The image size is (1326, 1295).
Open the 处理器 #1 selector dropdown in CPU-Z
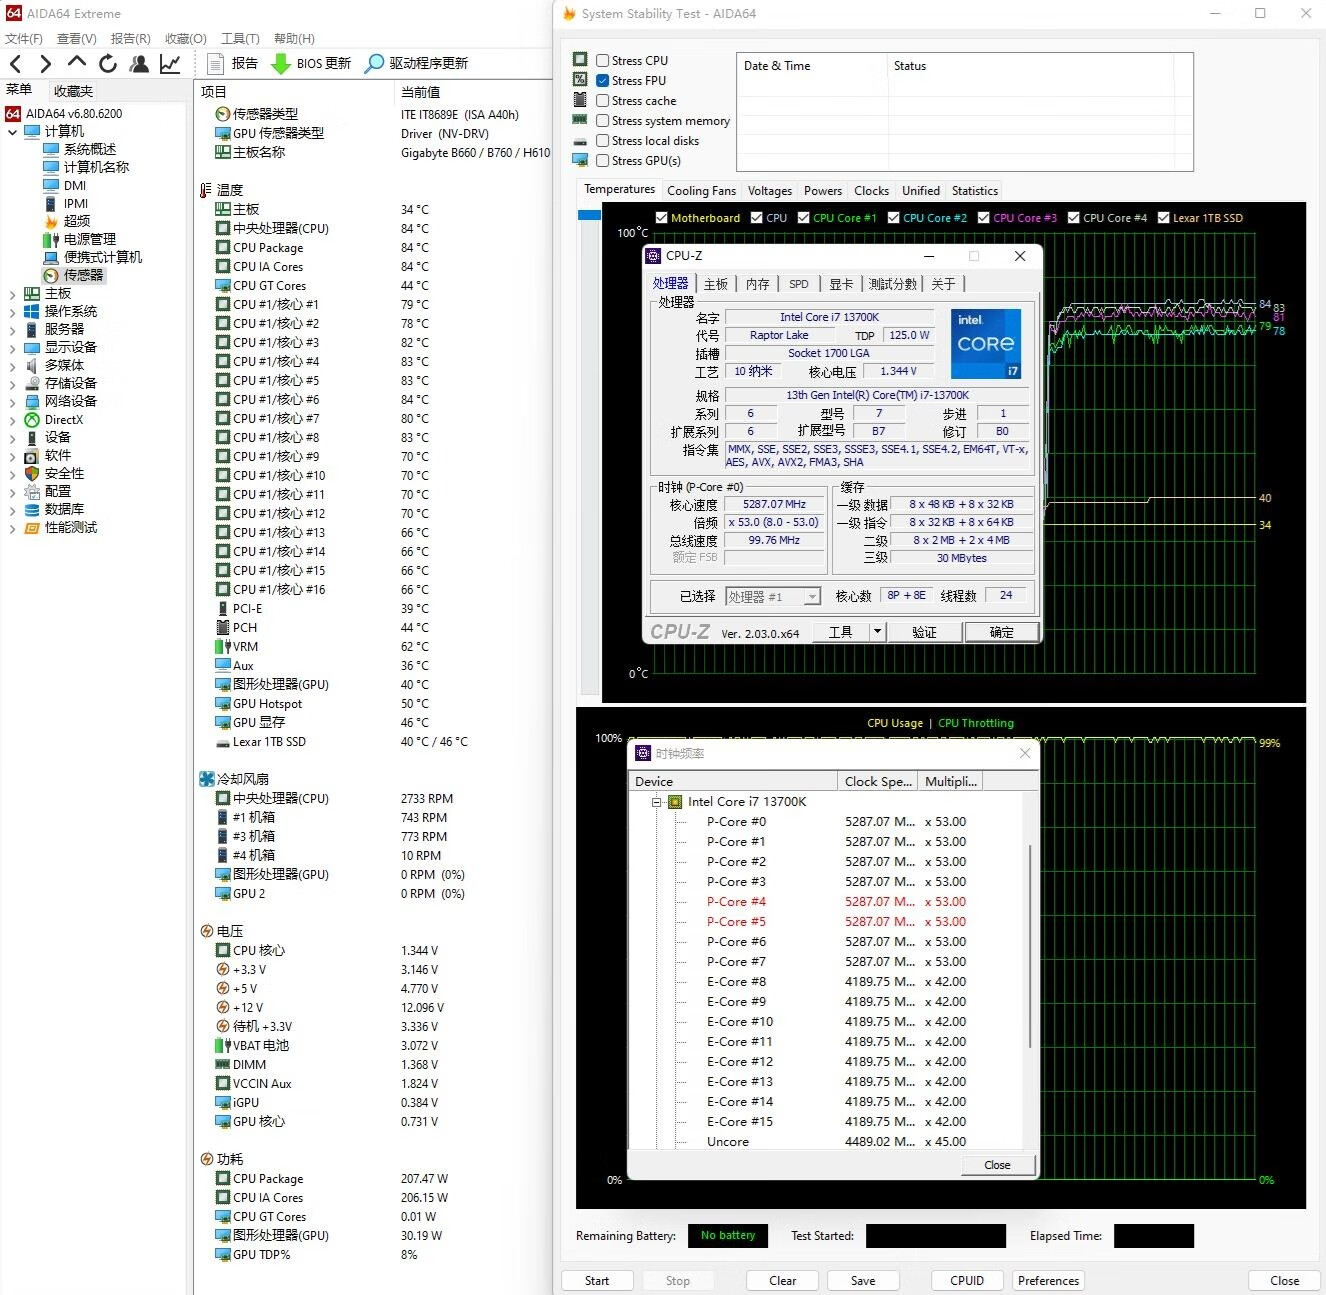(x=810, y=596)
